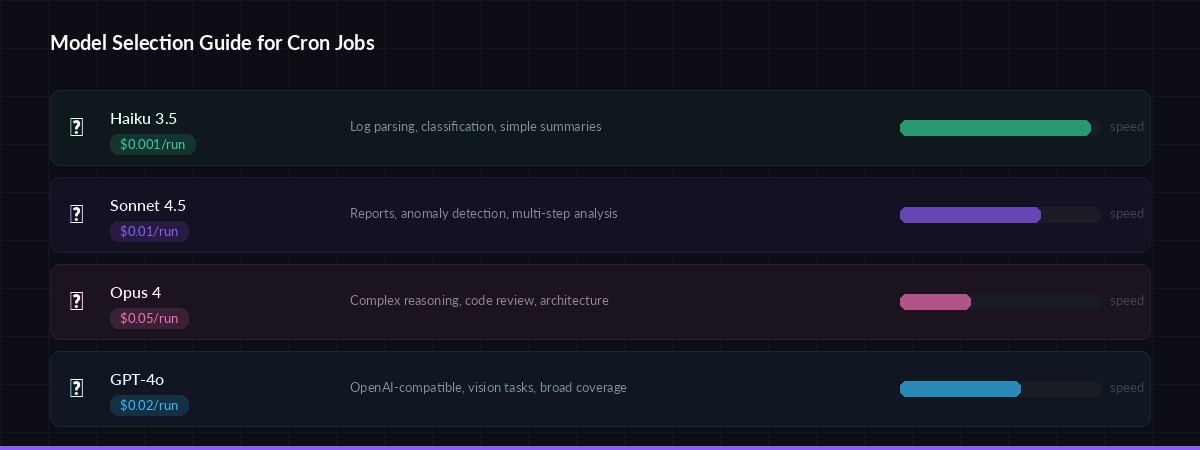Click the Sonnet 4.5 model name

(148, 205)
